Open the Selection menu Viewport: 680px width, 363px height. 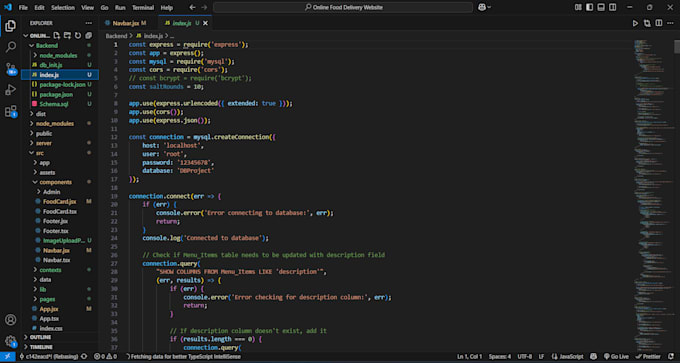coord(63,8)
